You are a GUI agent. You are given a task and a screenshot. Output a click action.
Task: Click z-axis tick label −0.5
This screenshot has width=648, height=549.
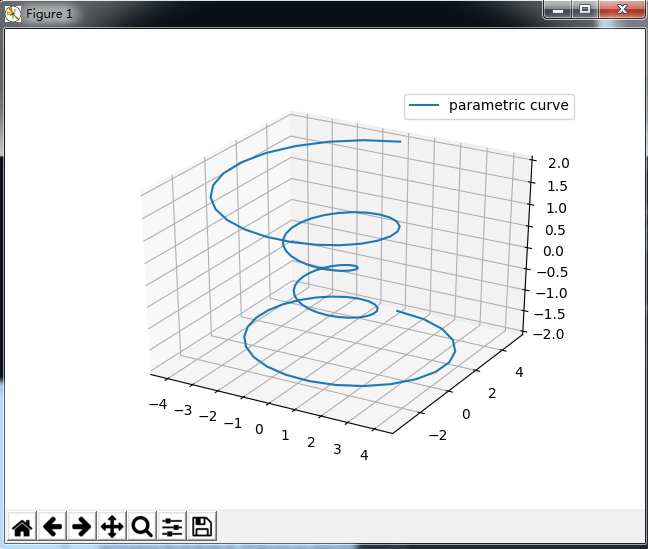coord(552,272)
